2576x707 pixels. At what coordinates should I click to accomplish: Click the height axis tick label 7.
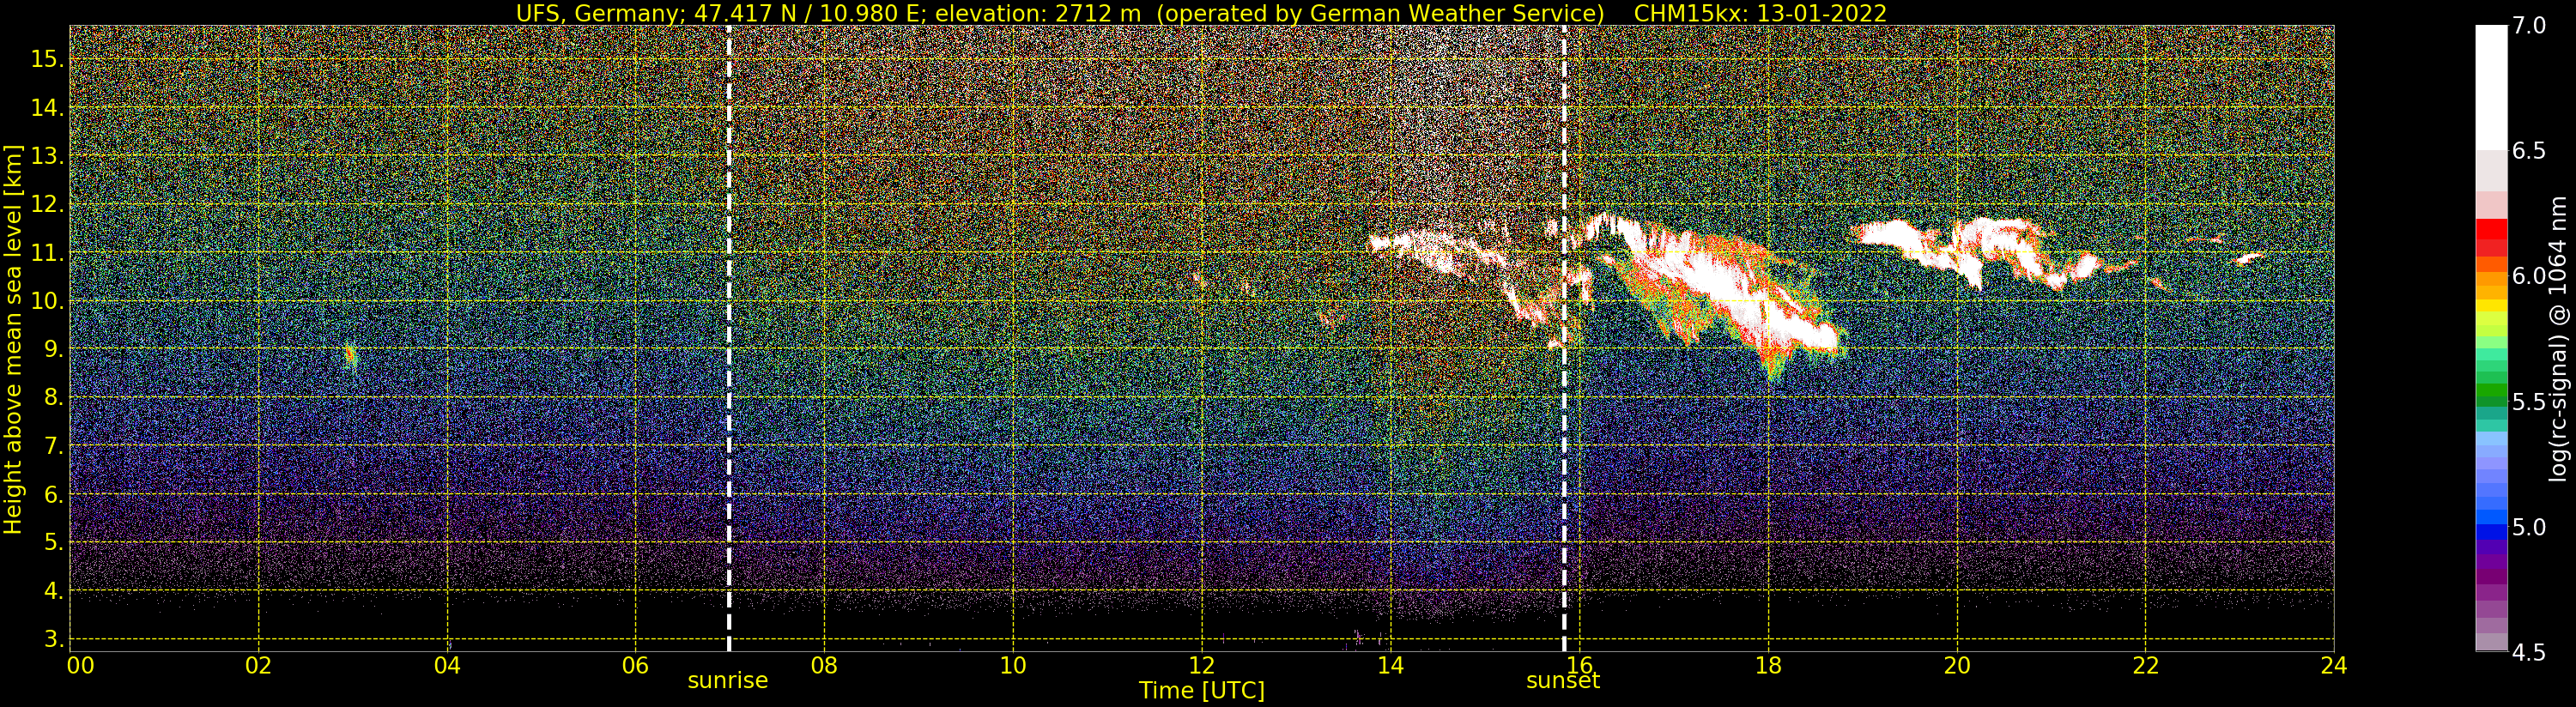point(53,446)
